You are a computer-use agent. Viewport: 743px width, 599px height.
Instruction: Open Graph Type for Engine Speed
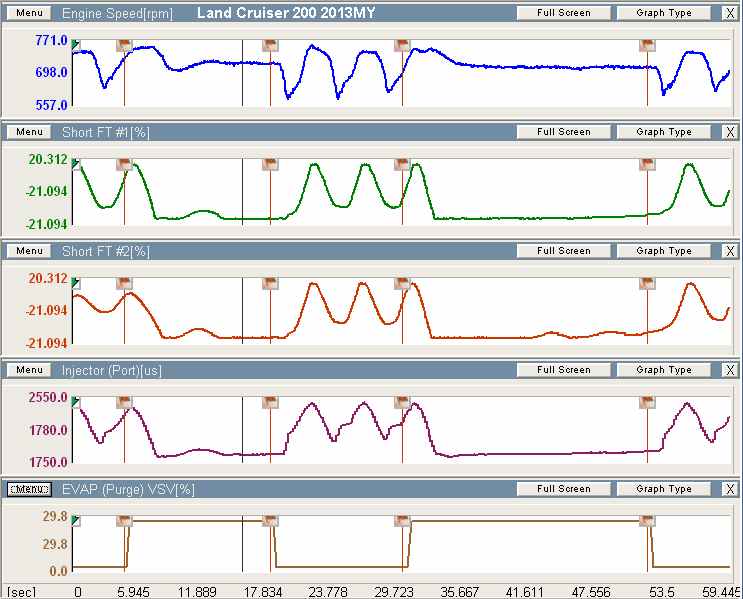click(x=664, y=13)
